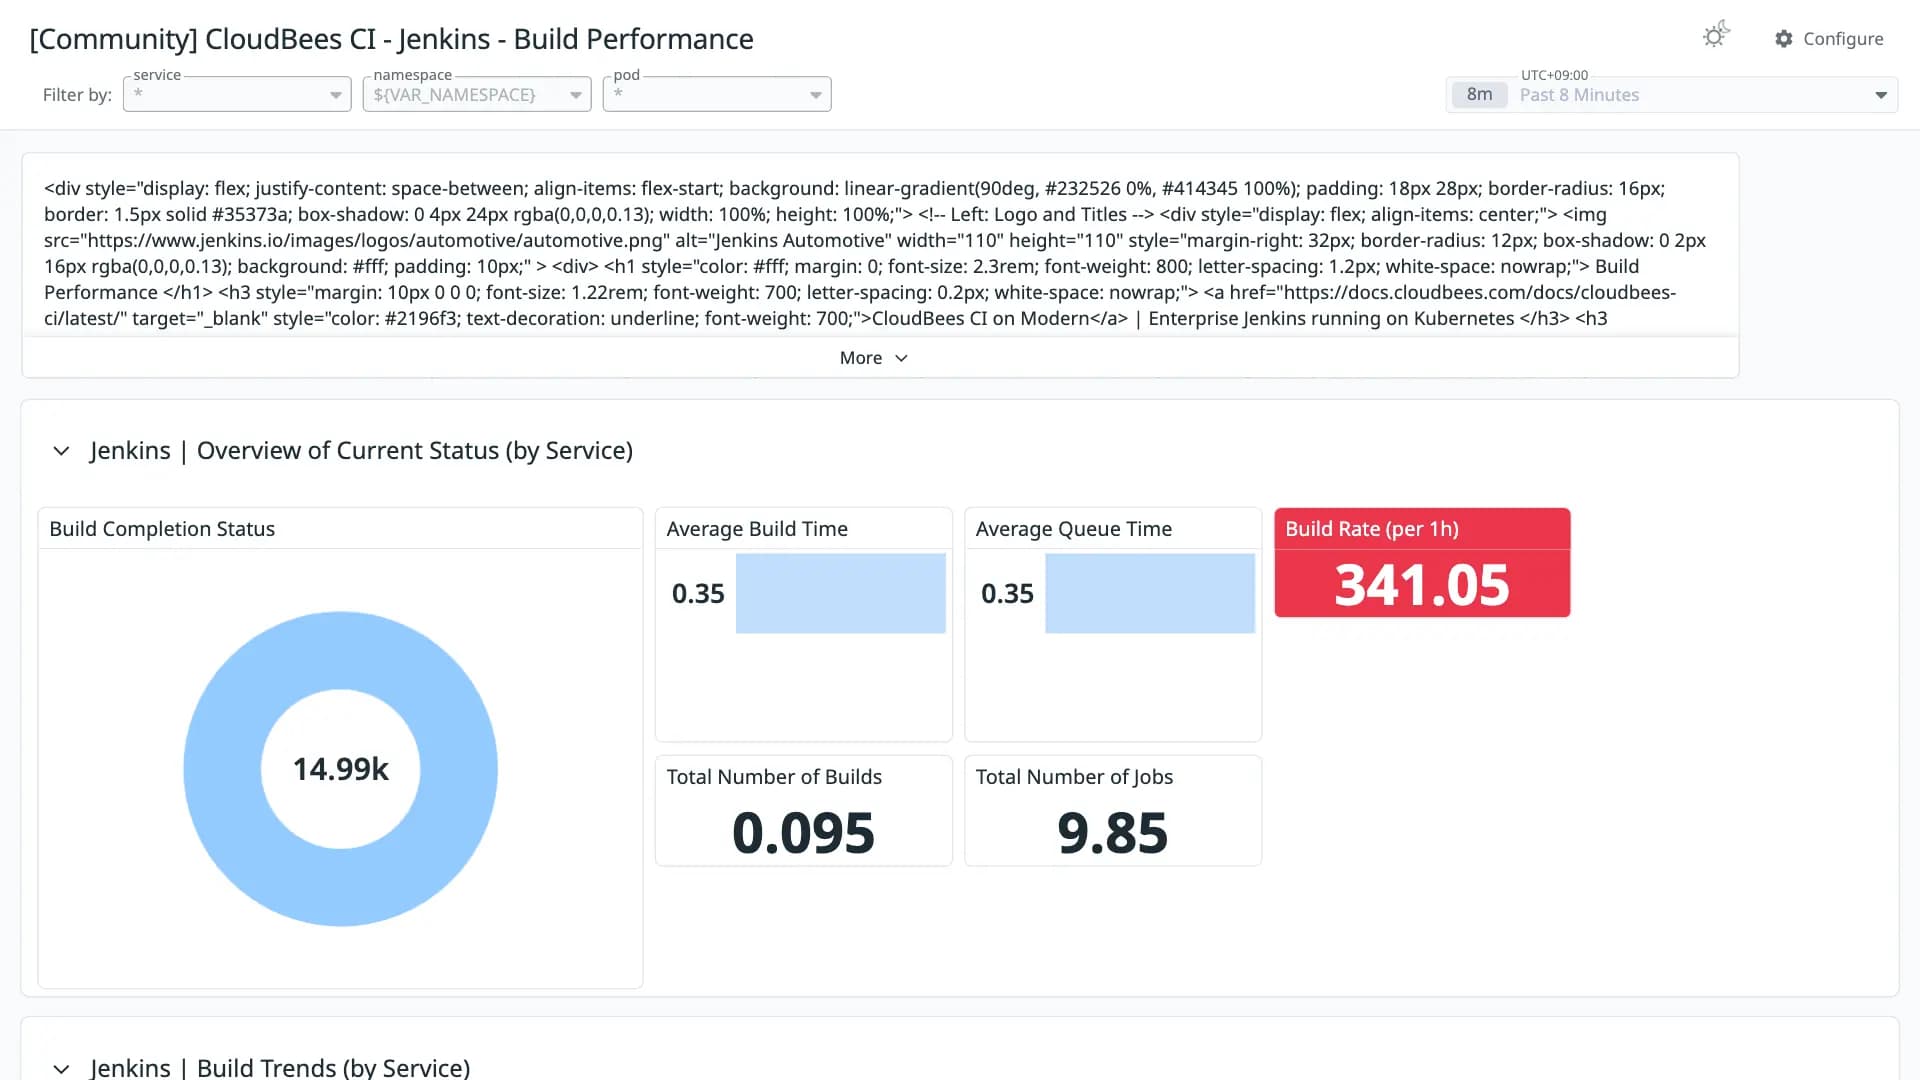Viewport: 1920px width, 1080px height.
Task: Click the dashboard title Build Performance
Action: (391, 39)
